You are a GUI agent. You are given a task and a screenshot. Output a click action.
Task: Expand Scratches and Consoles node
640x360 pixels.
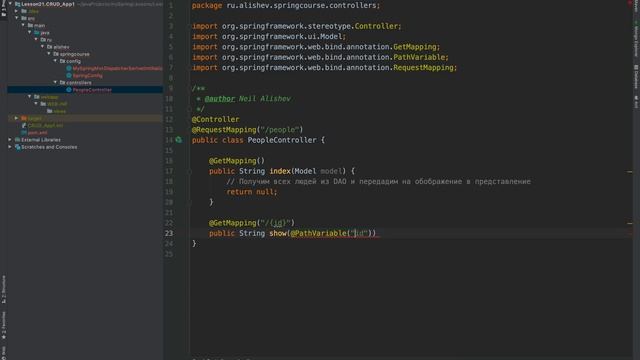[10, 147]
